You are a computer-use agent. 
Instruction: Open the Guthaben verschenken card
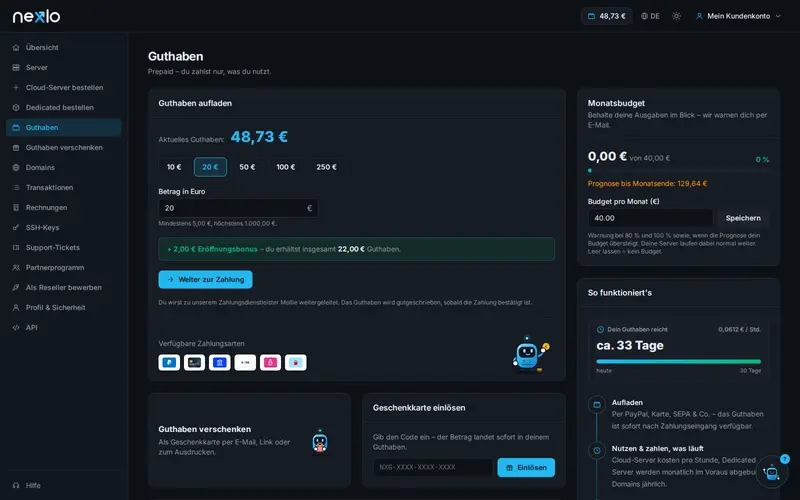coord(249,440)
